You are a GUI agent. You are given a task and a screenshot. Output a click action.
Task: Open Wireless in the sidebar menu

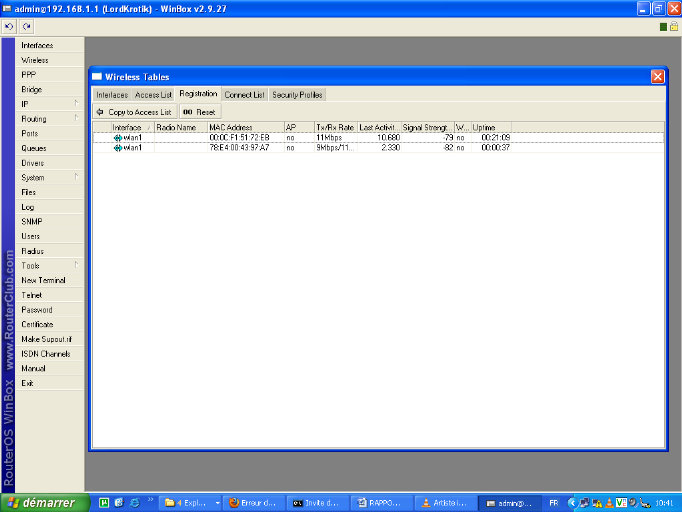[49, 60]
